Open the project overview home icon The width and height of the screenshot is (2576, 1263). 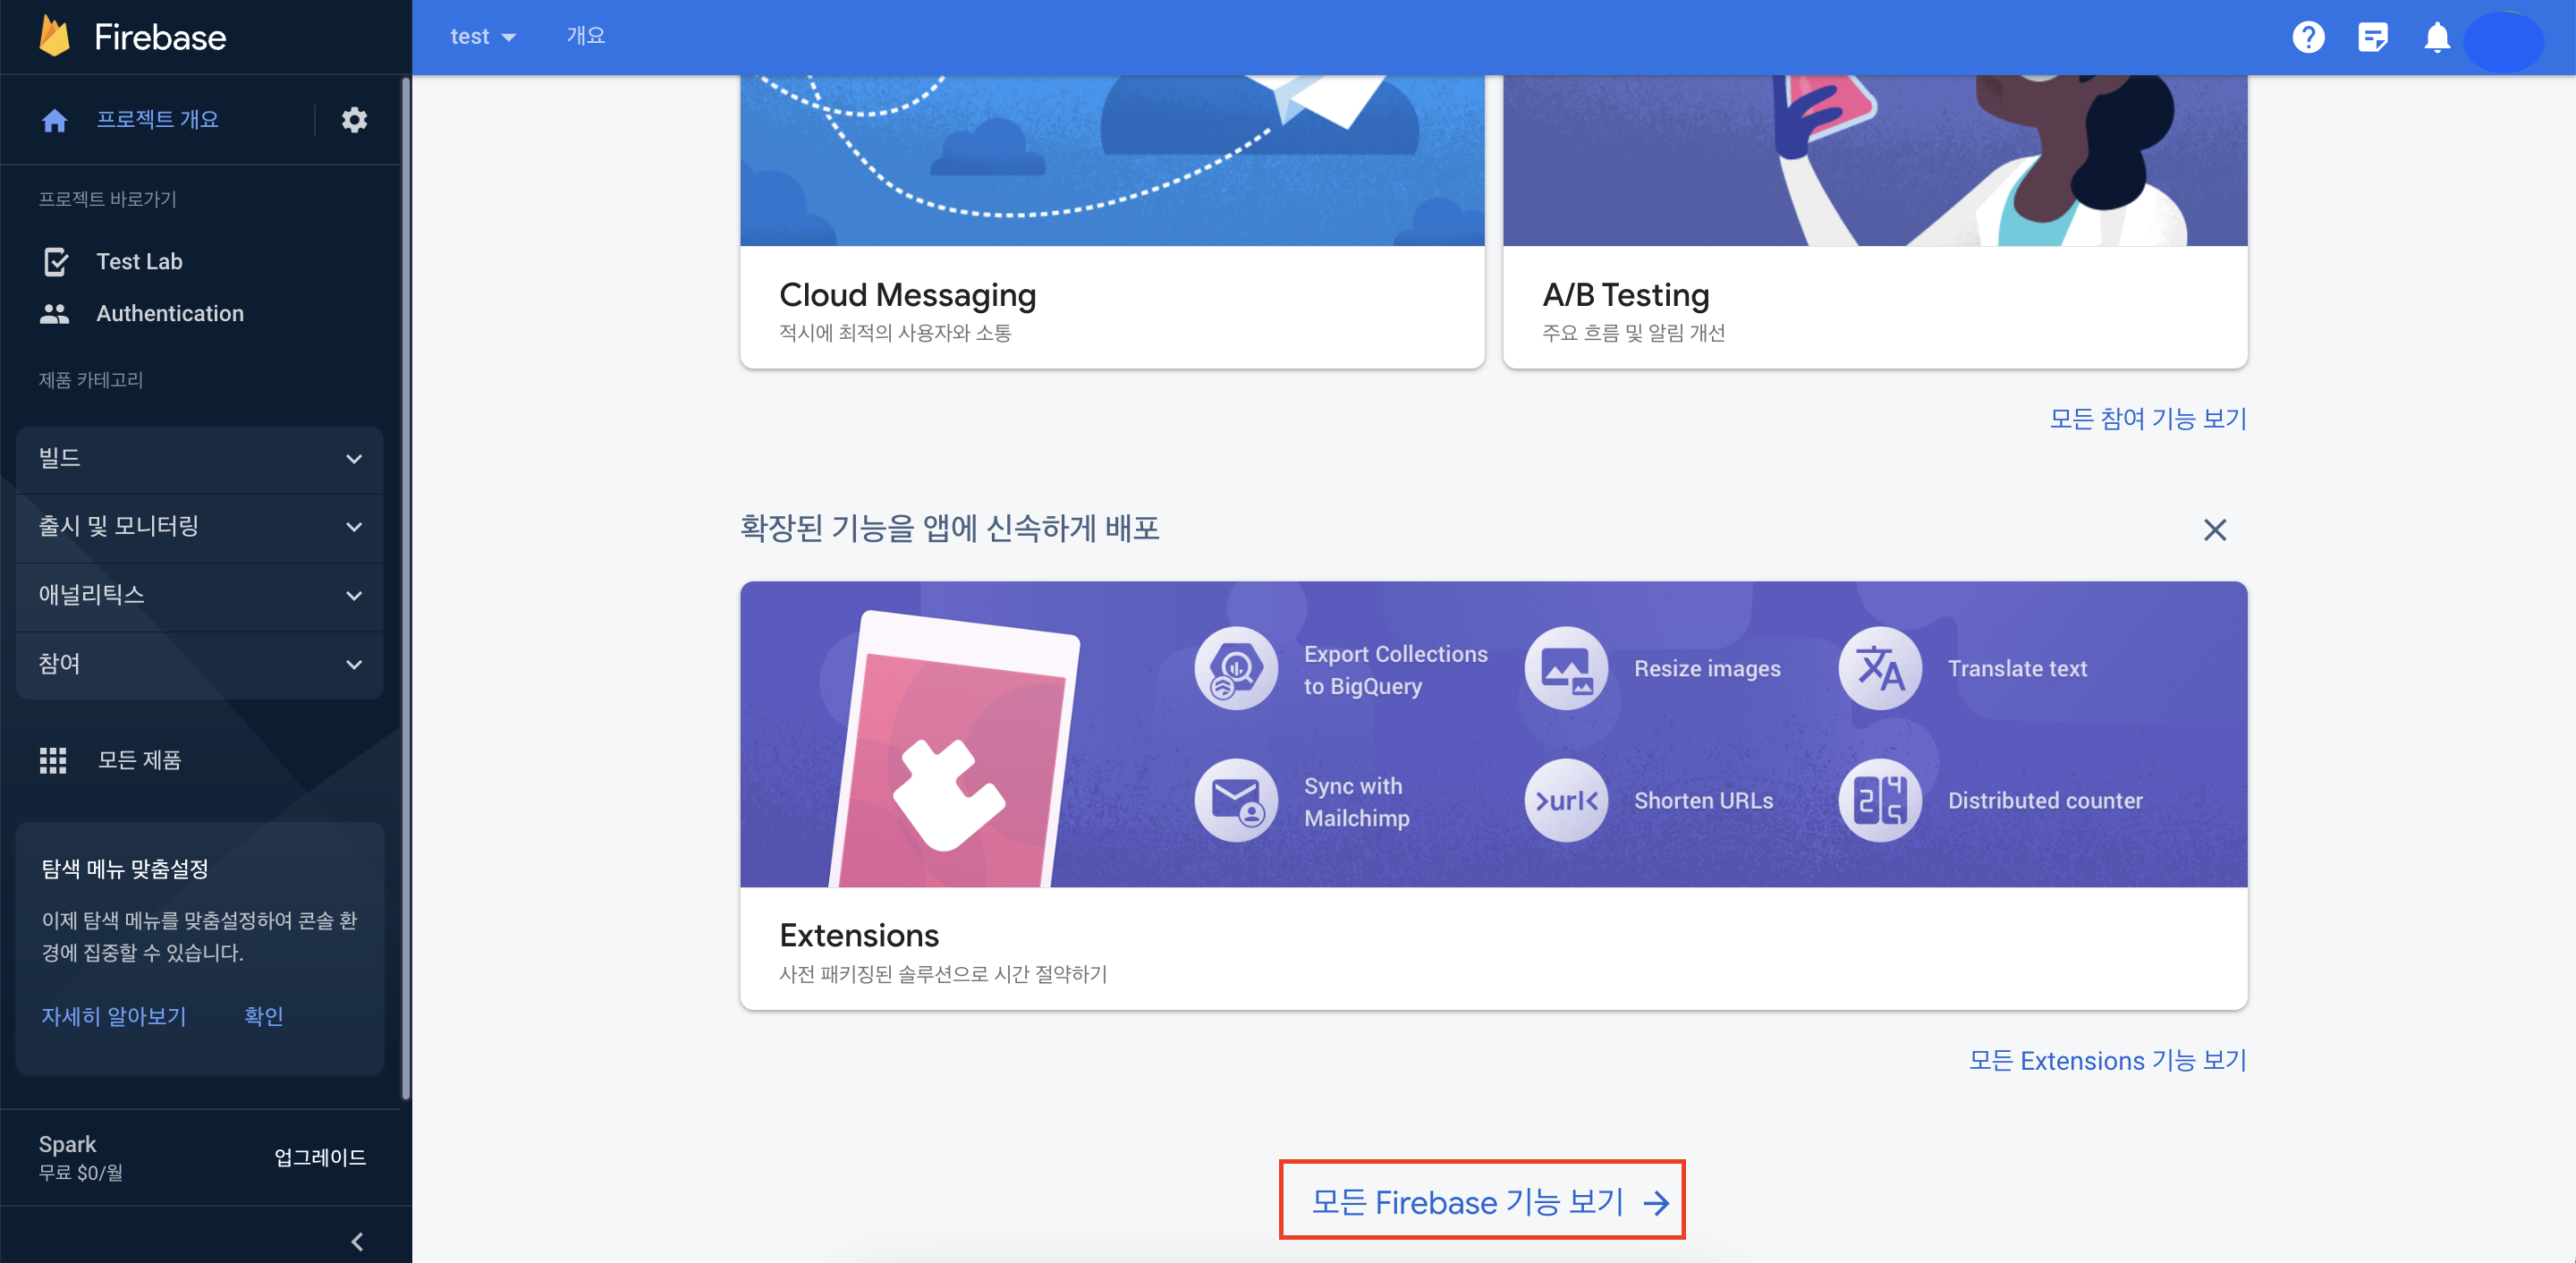55,121
